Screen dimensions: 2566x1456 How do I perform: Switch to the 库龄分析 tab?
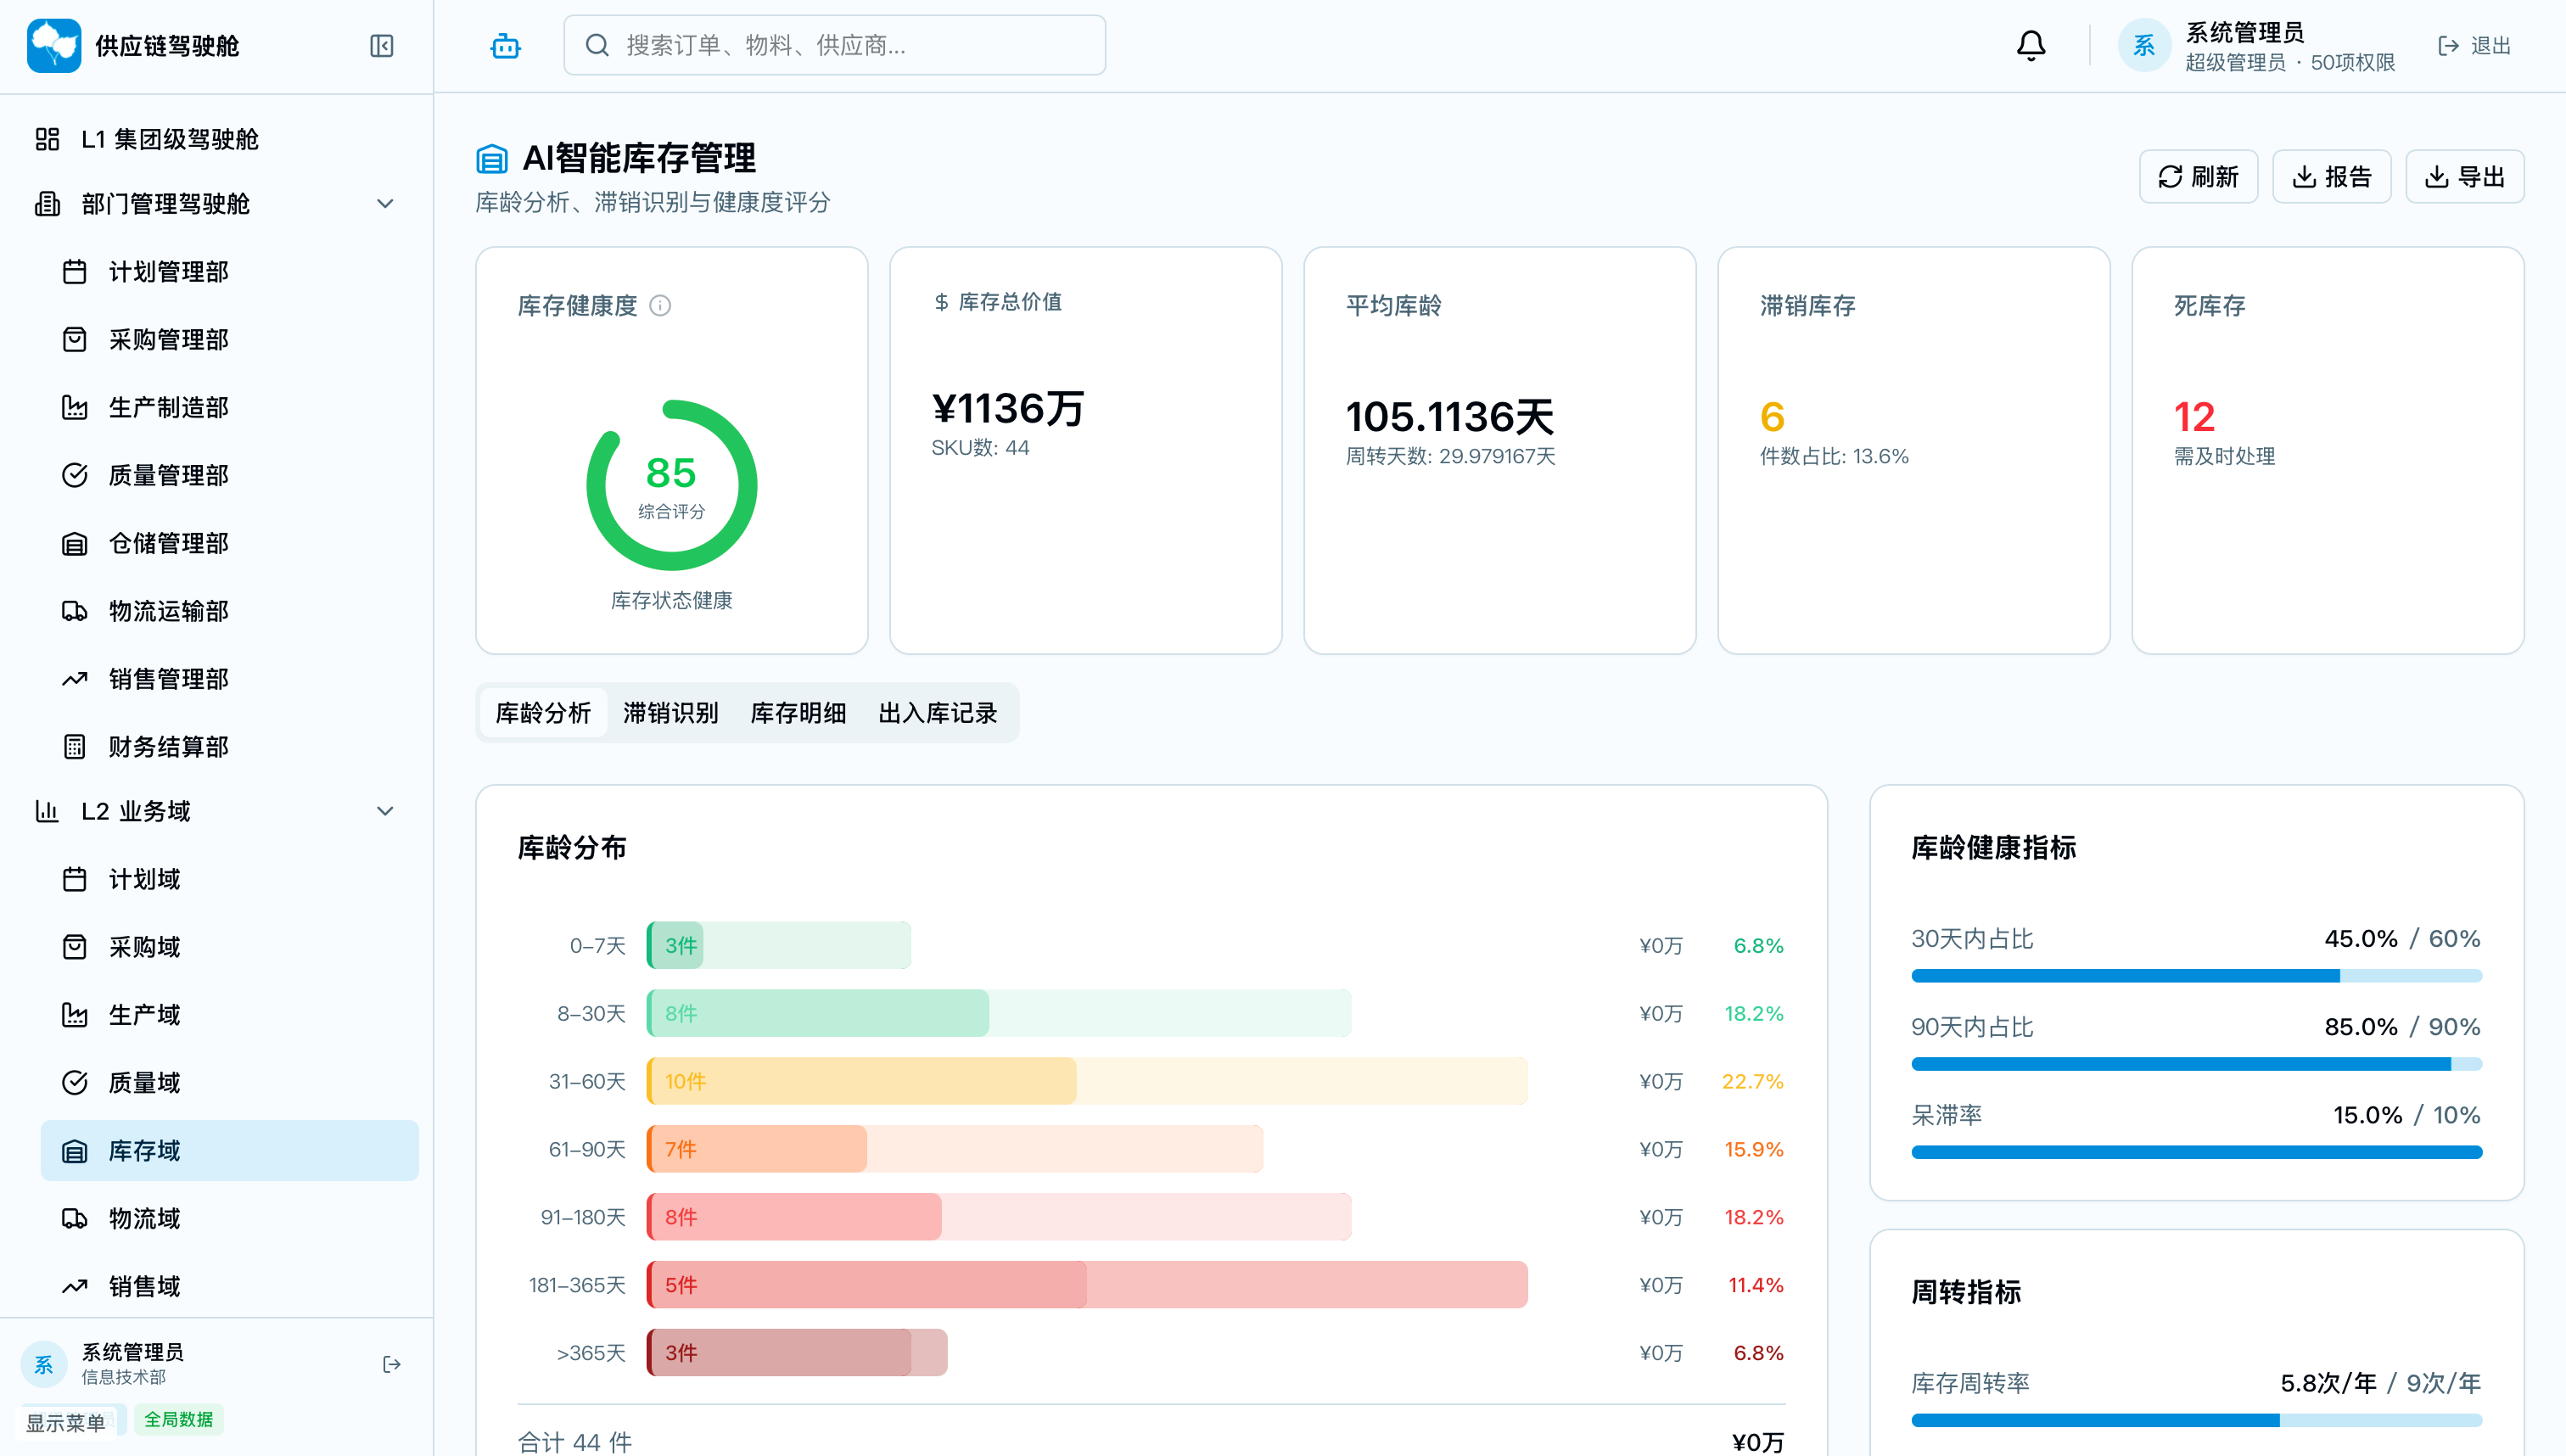pos(543,713)
